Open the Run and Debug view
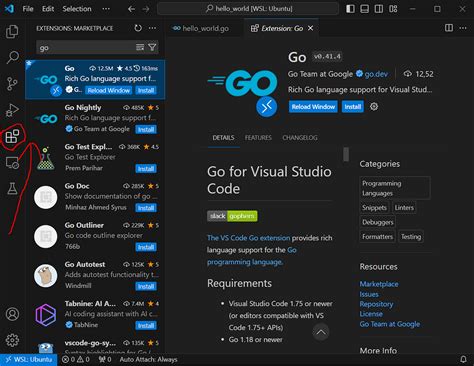The image size is (474, 366). [12, 110]
